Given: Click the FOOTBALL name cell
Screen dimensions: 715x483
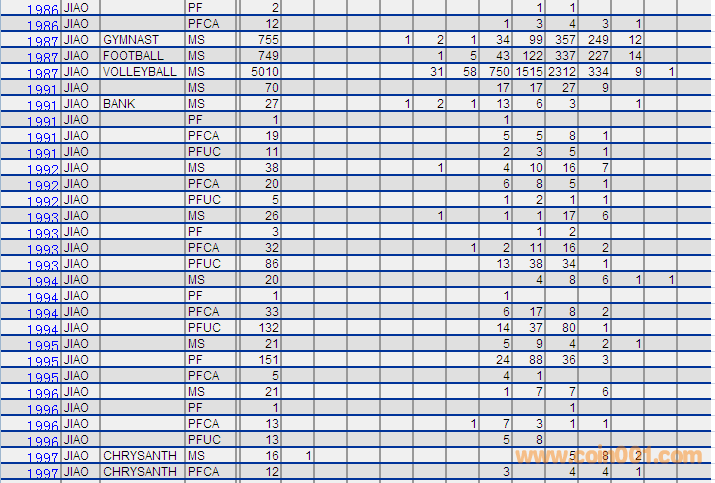Looking at the screenshot, I should [133, 56].
